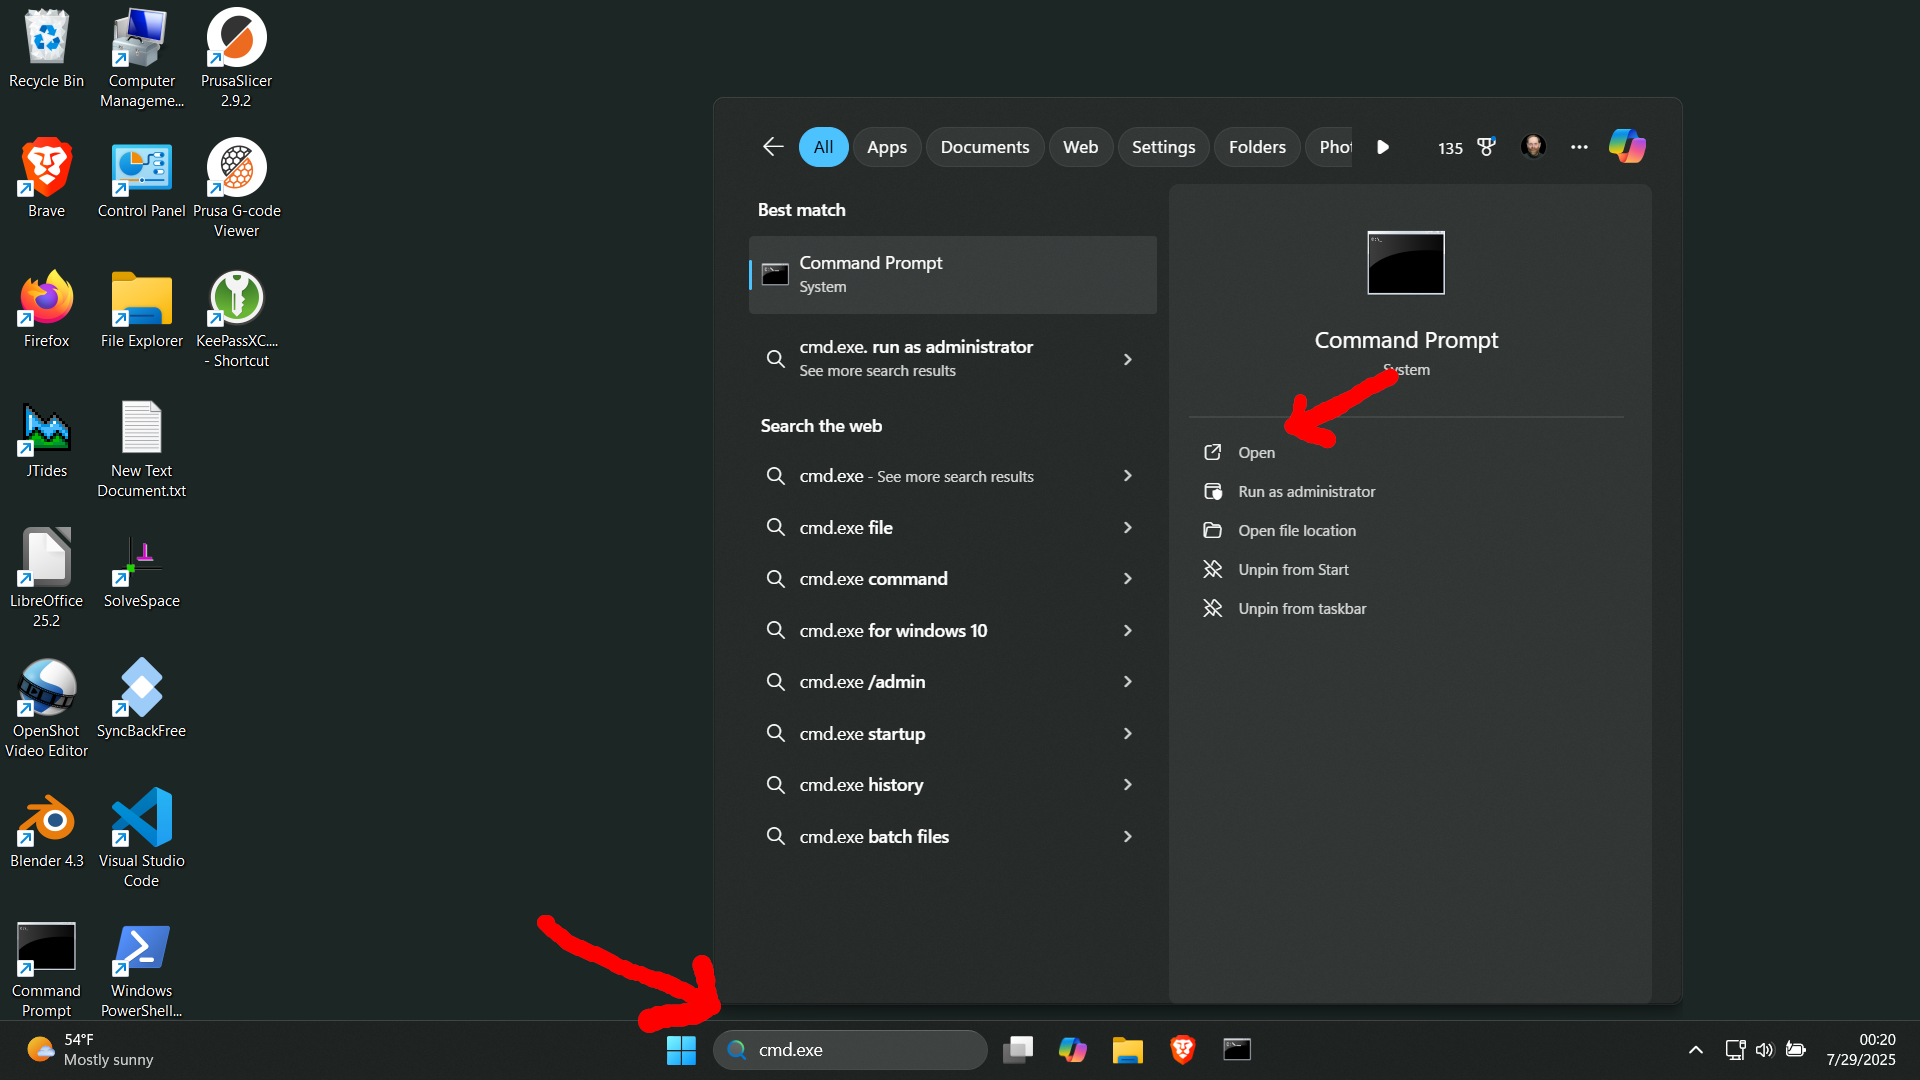Show hidden system tray icons
1920x1080 pixels.
[1695, 1049]
